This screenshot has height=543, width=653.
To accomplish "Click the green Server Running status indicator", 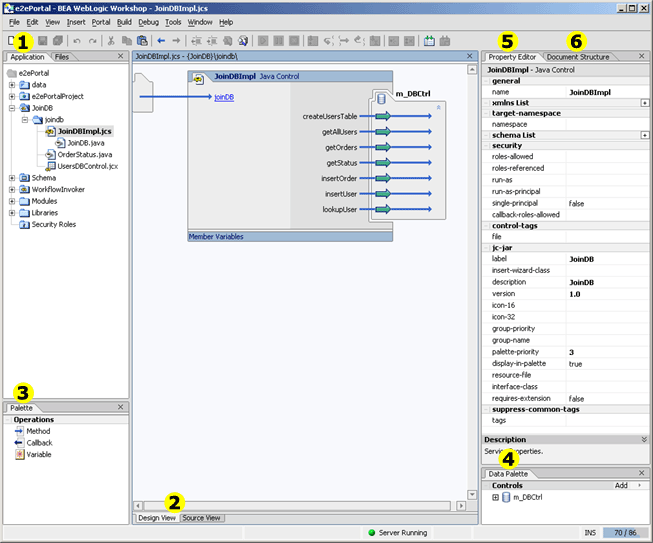I will pyautogui.click(x=371, y=533).
